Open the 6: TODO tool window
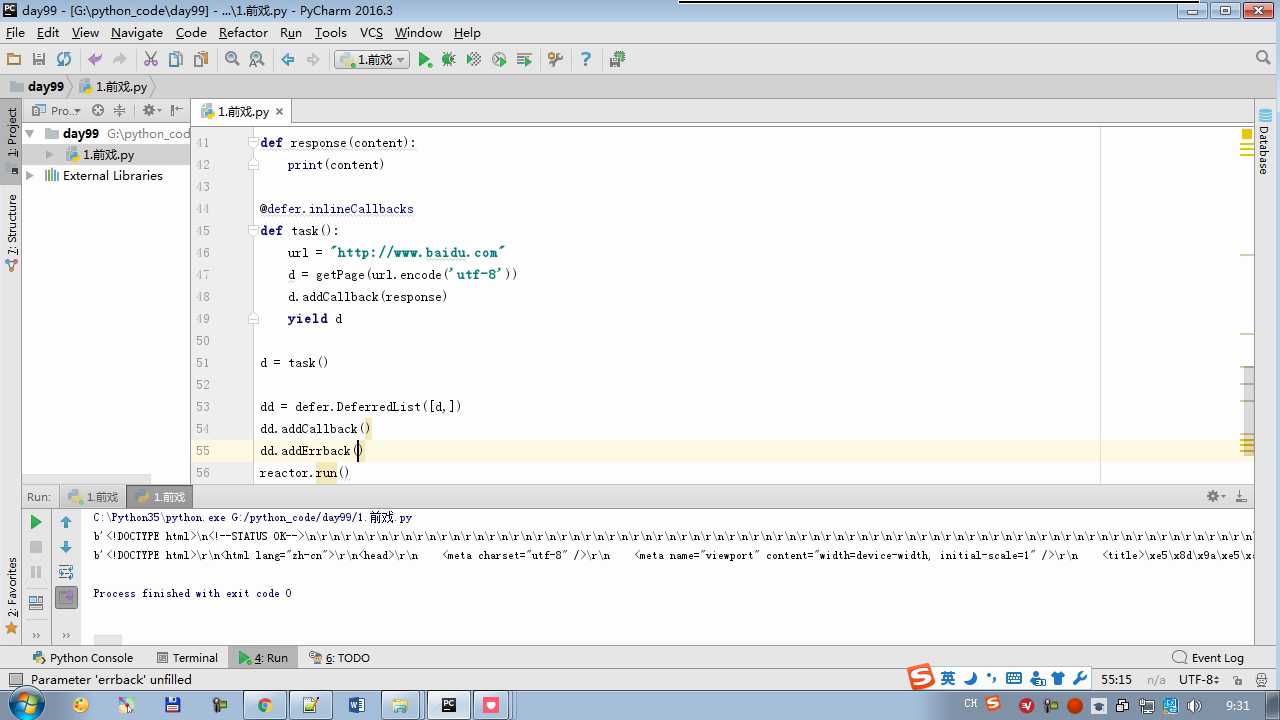The image size is (1280, 720). click(339, 658)
